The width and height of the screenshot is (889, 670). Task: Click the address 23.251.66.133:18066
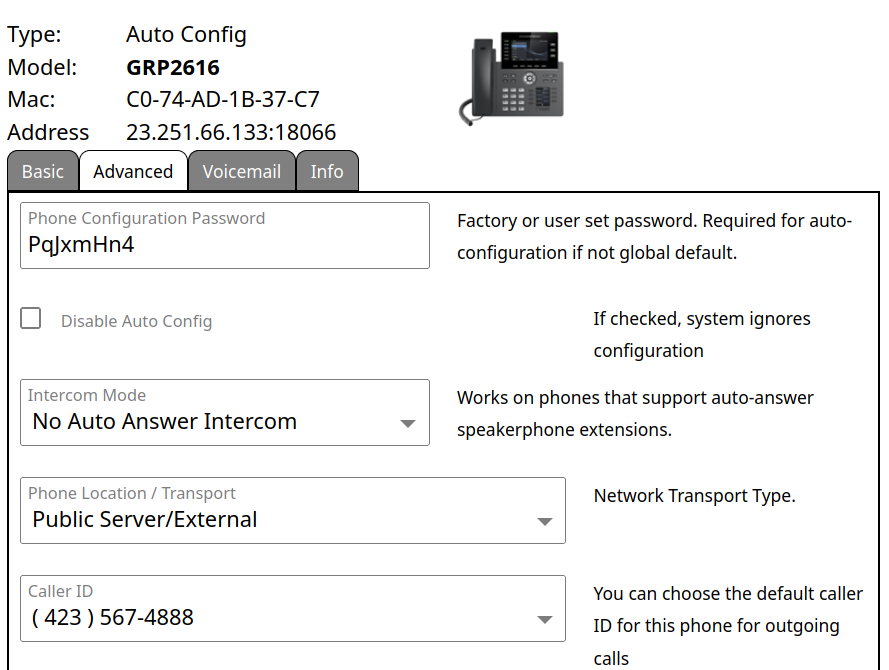[231, 132]
